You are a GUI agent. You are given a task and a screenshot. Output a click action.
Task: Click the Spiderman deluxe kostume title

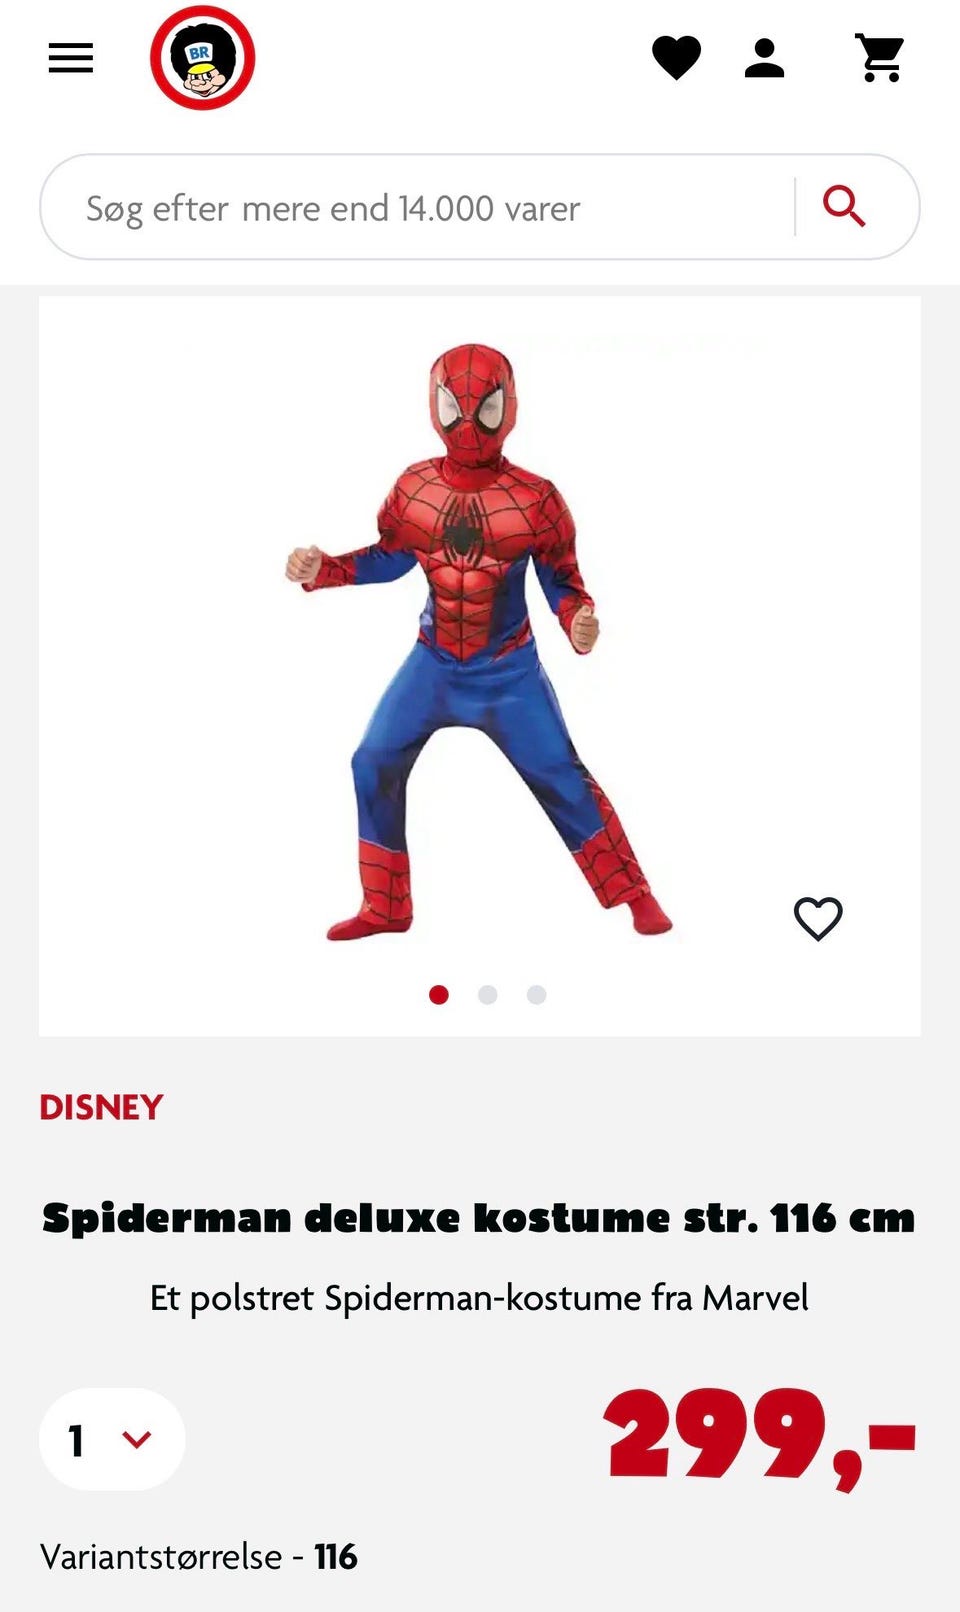pos(479,1218)
